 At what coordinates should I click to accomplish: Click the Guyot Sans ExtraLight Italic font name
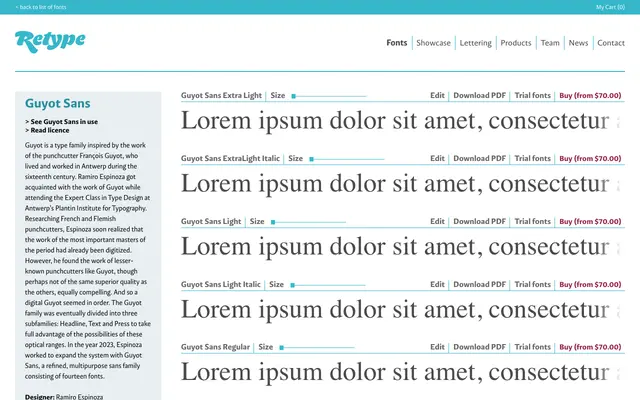pyautogui.click(x=230, y=158)
